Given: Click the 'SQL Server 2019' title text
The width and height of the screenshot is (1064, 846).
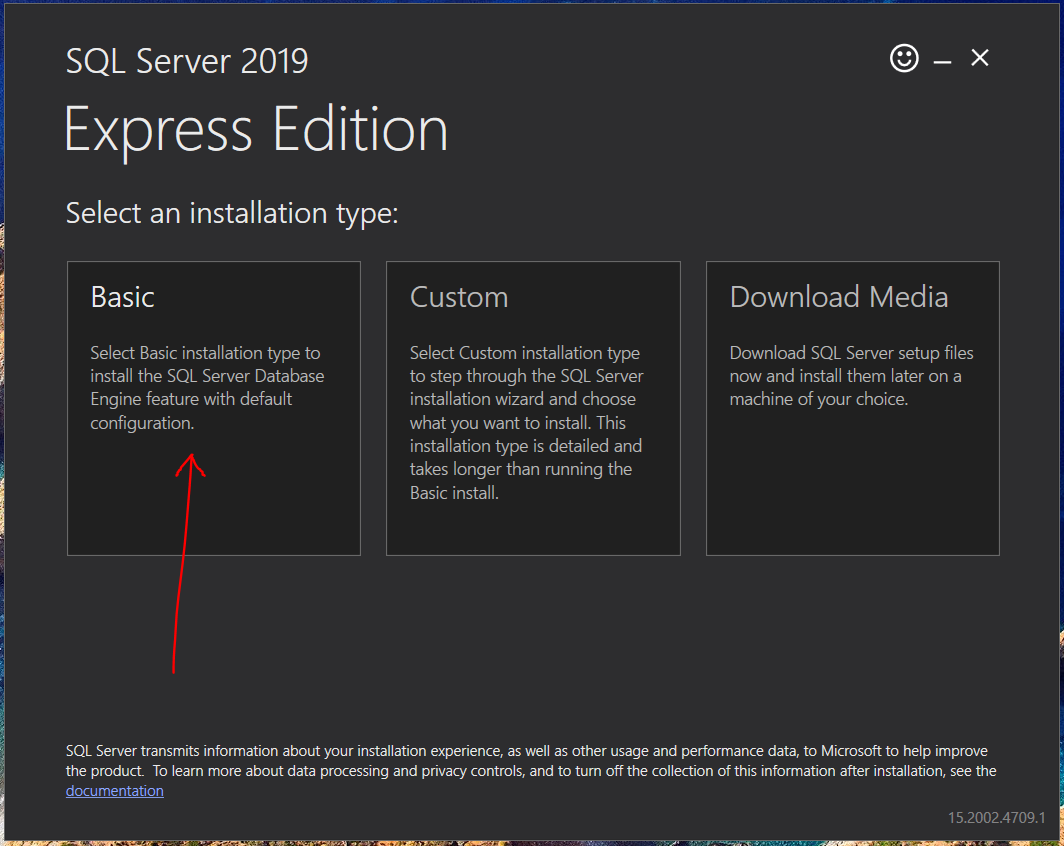Looking at the screenshot, I should [187, 61].
